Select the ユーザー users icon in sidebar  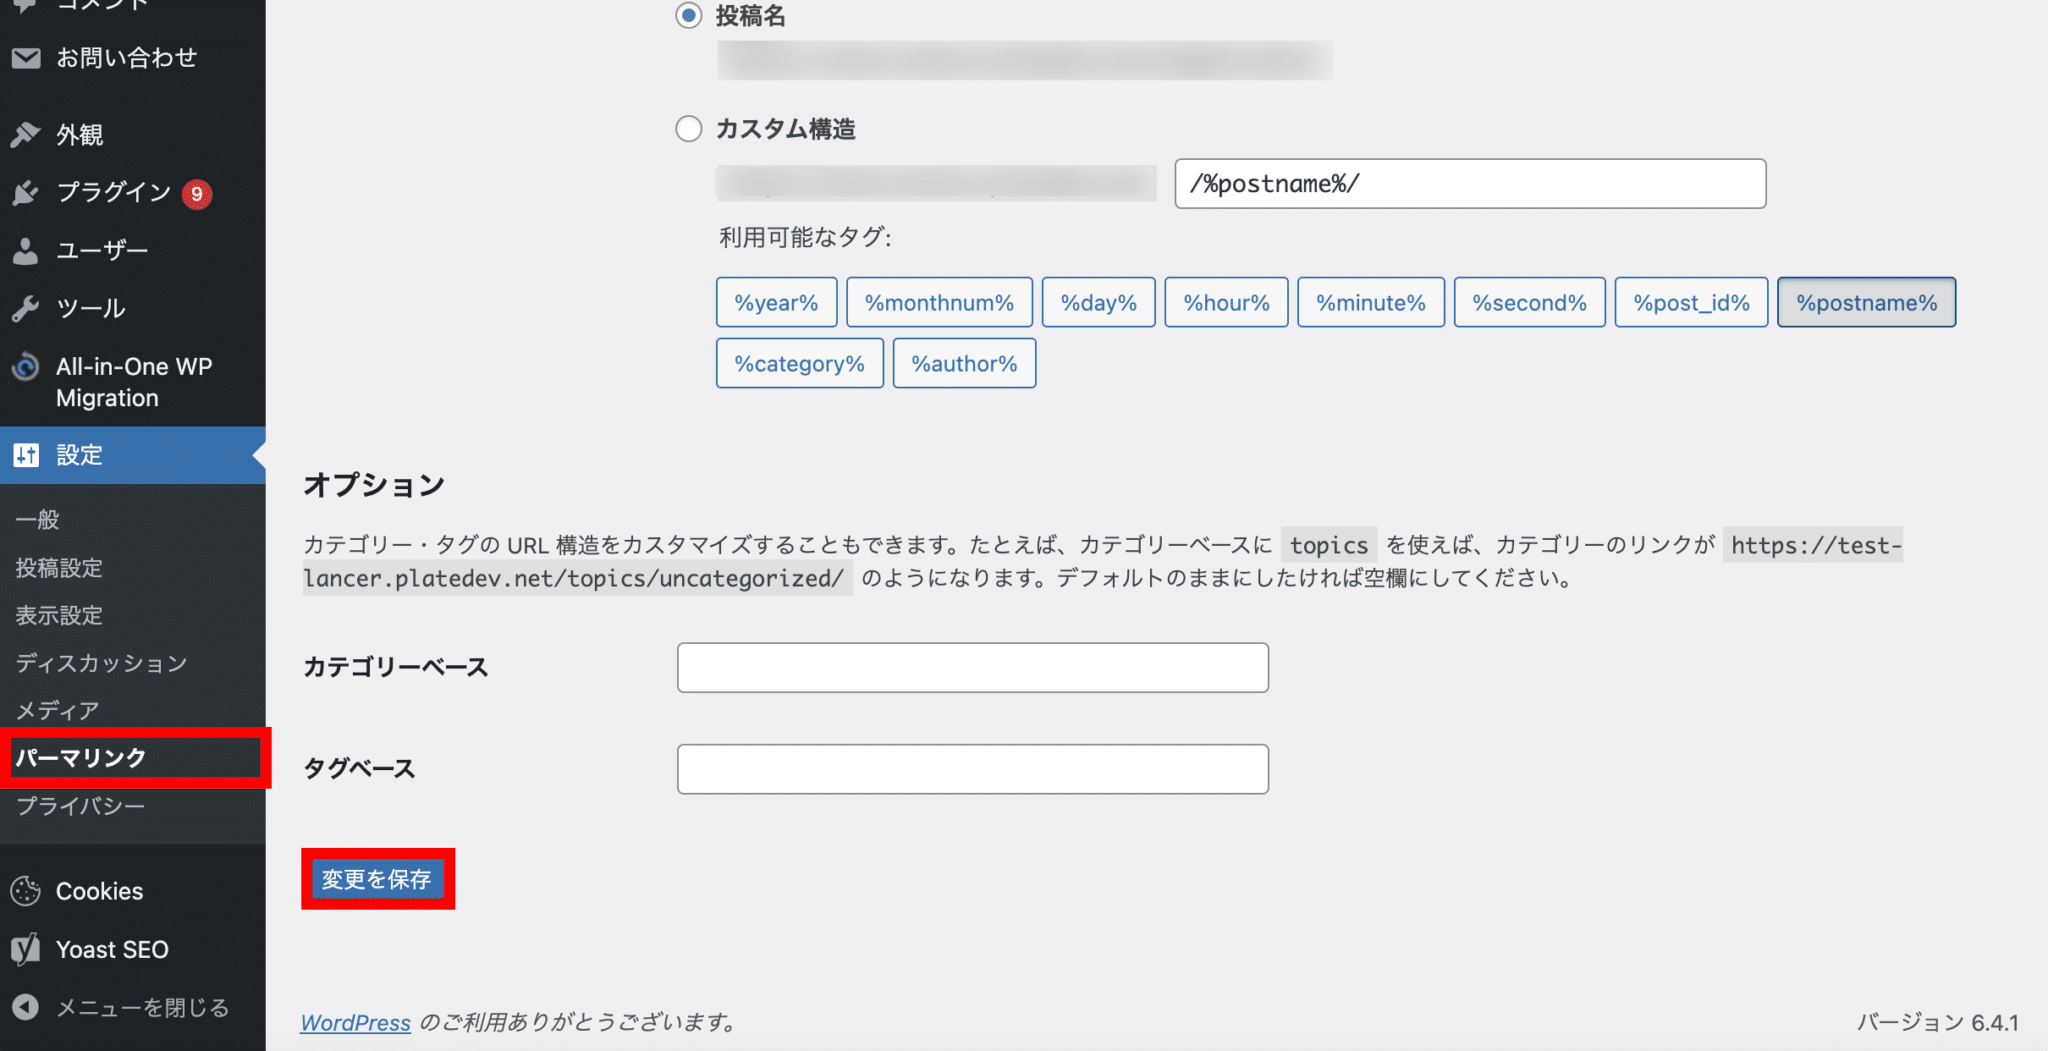pyautogui.click(x=25, y=250)
